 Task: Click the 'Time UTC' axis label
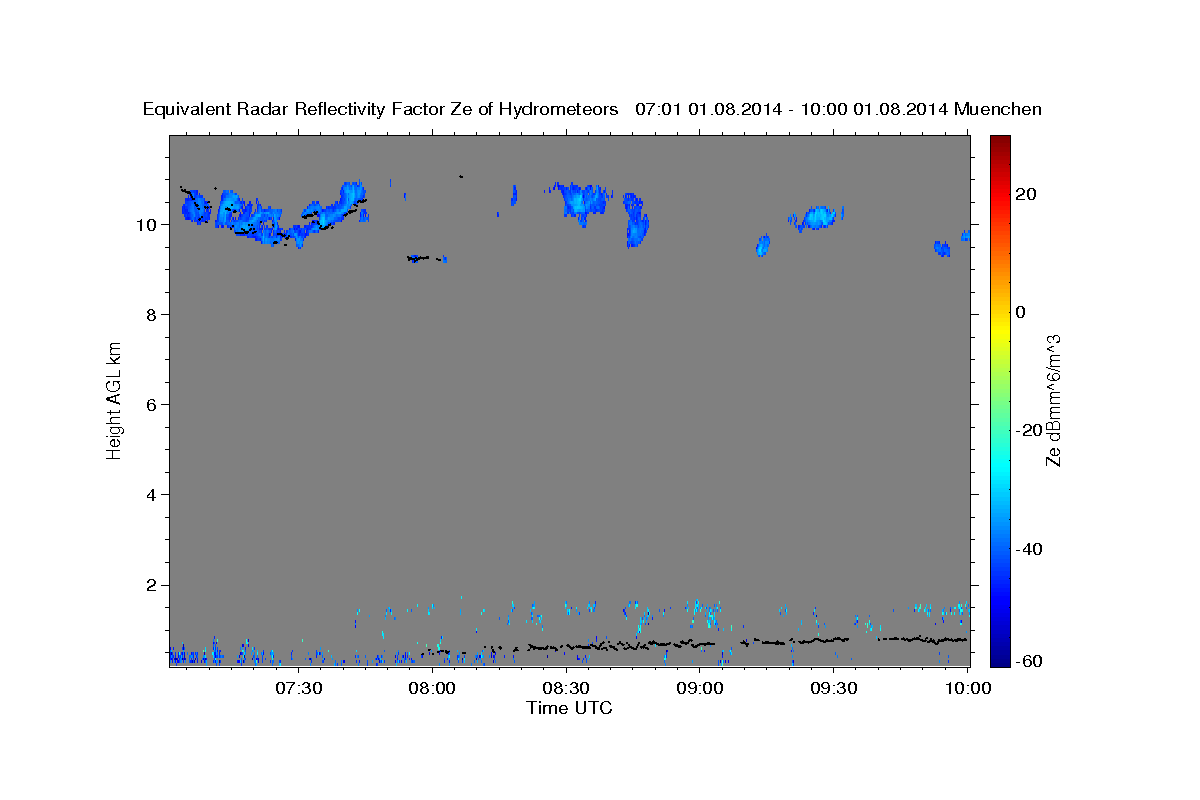click(569, 708)
